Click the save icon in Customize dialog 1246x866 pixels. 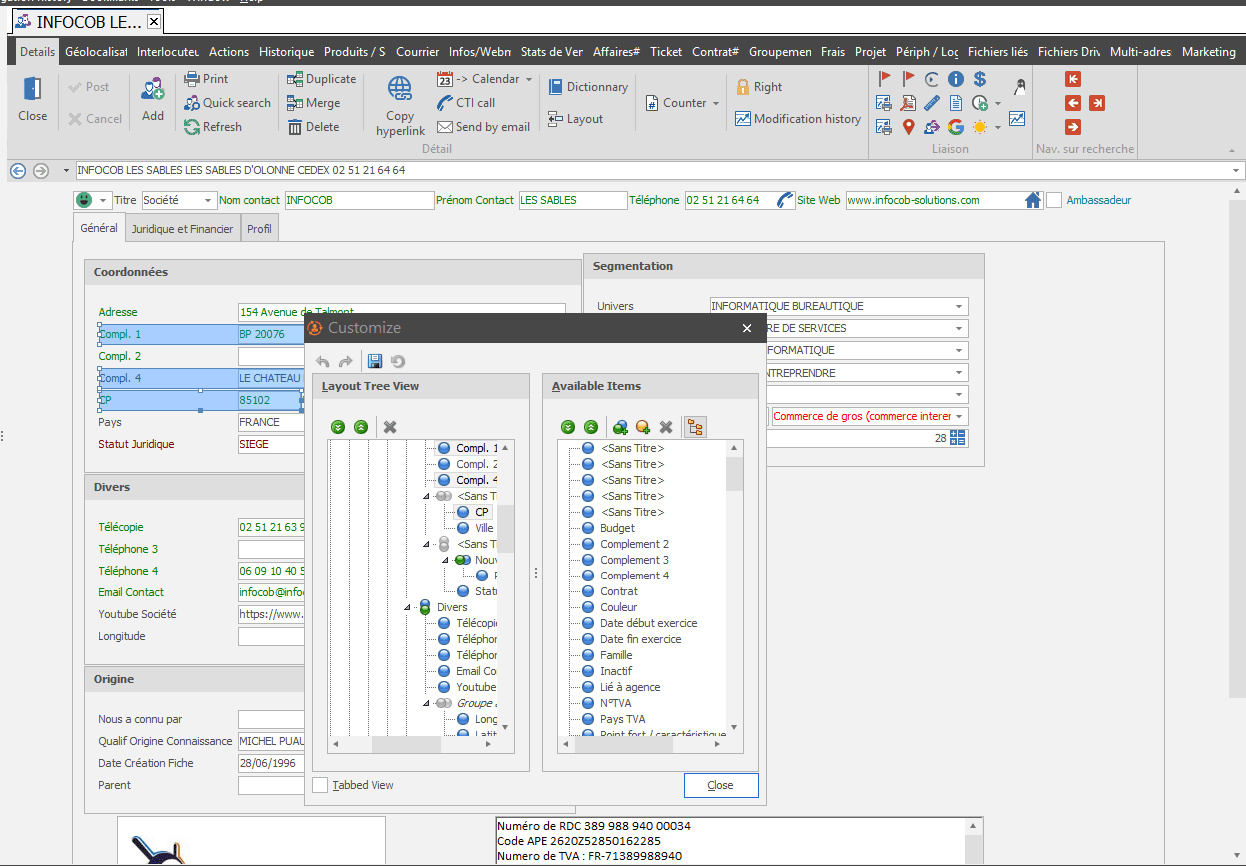(x=375, y=361)
